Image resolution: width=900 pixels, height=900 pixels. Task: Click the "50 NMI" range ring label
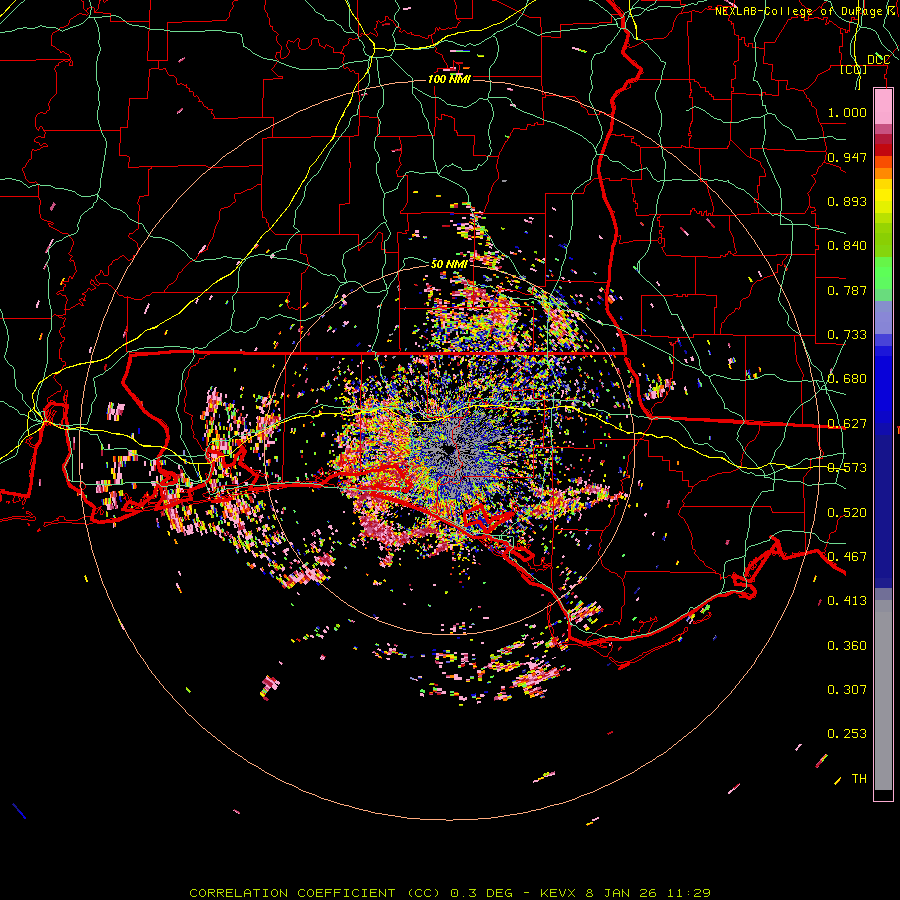tap(449, 264)
